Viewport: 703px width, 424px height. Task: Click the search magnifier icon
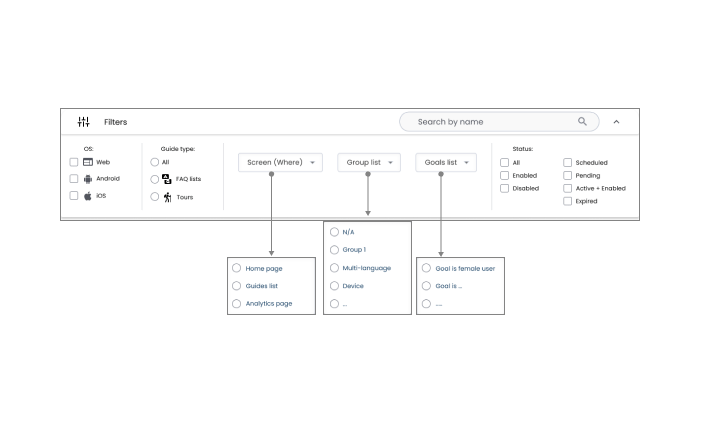click(583, 122)
